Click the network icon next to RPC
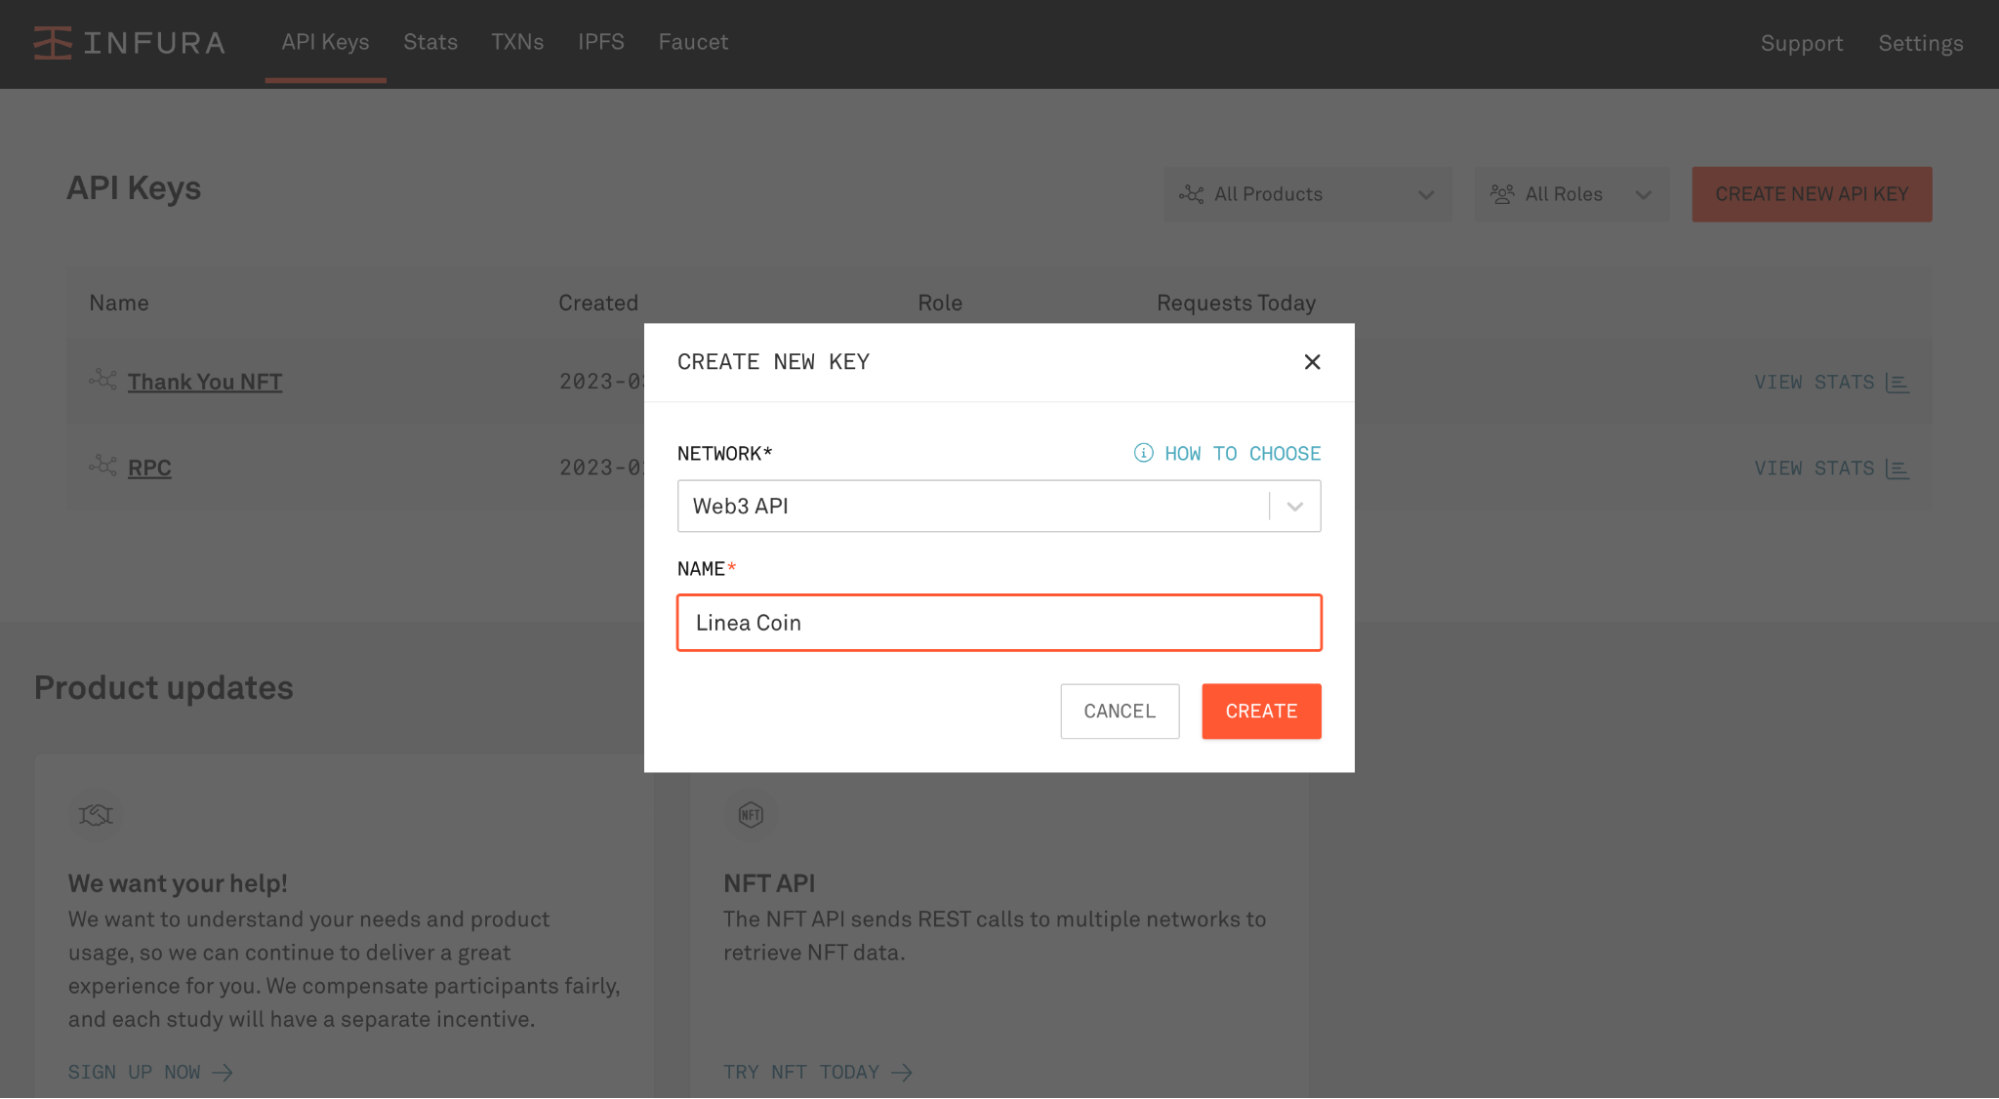This screenshot has height=1099, width=1999. pyautogui.click(x=103, y=466)
